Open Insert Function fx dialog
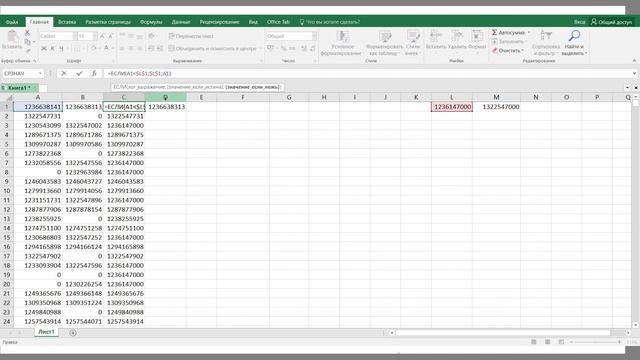The width and height of the screenshot is (640, 360). [x=94, y=73]
